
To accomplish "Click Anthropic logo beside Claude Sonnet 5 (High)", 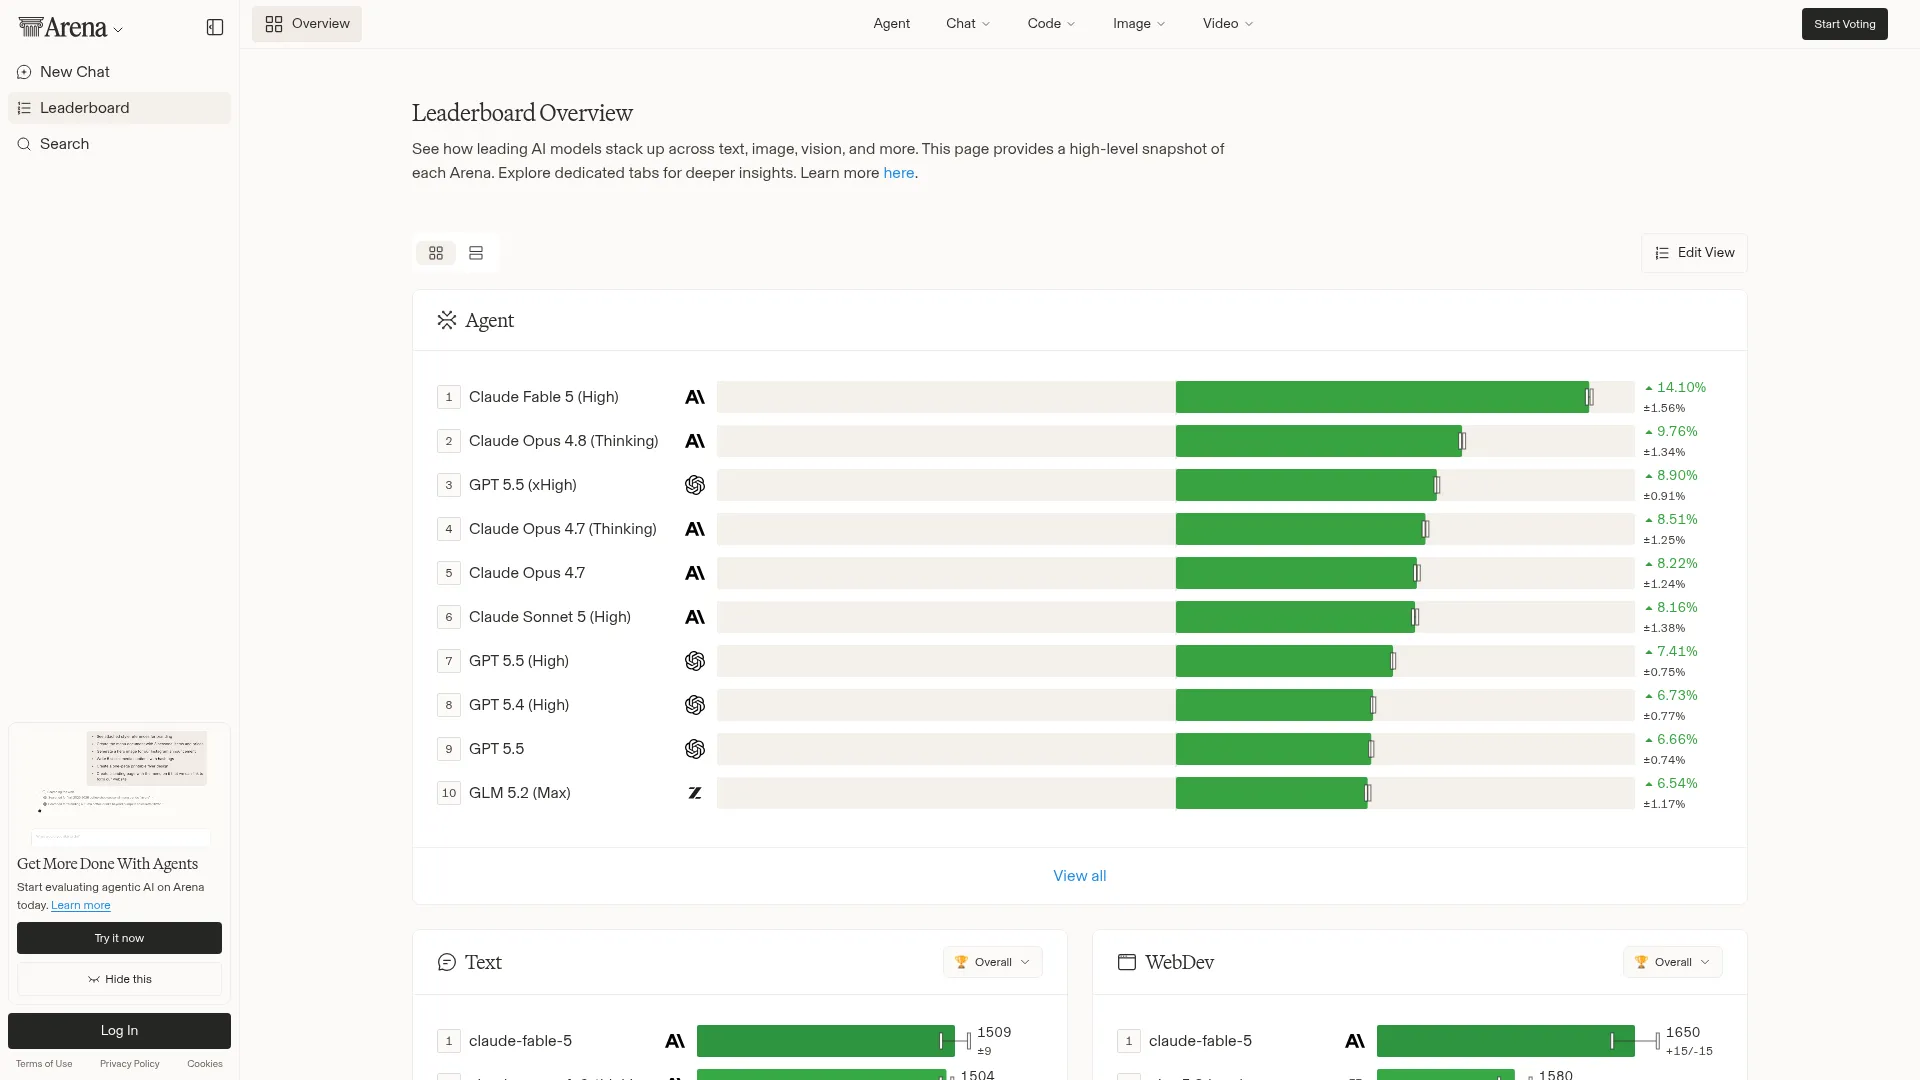I will pos(695,617).
